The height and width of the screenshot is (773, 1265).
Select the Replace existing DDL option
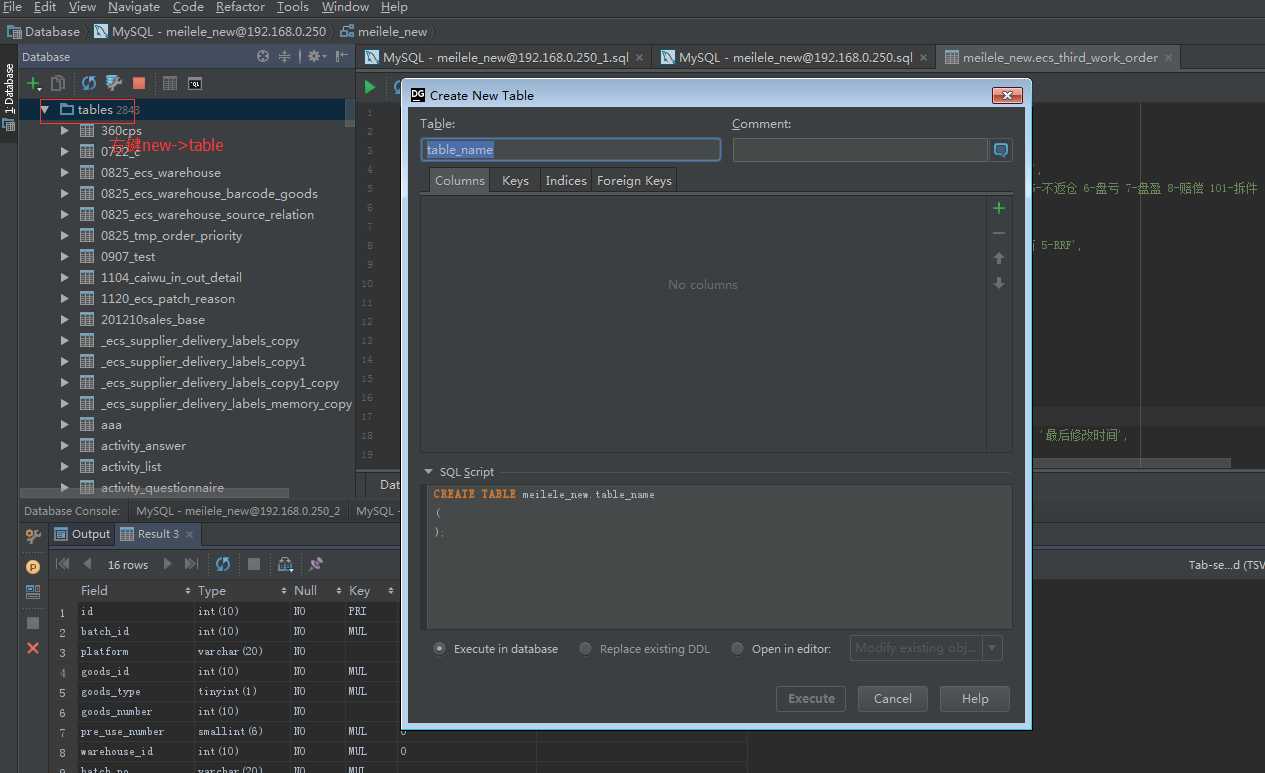pos(586,649)
